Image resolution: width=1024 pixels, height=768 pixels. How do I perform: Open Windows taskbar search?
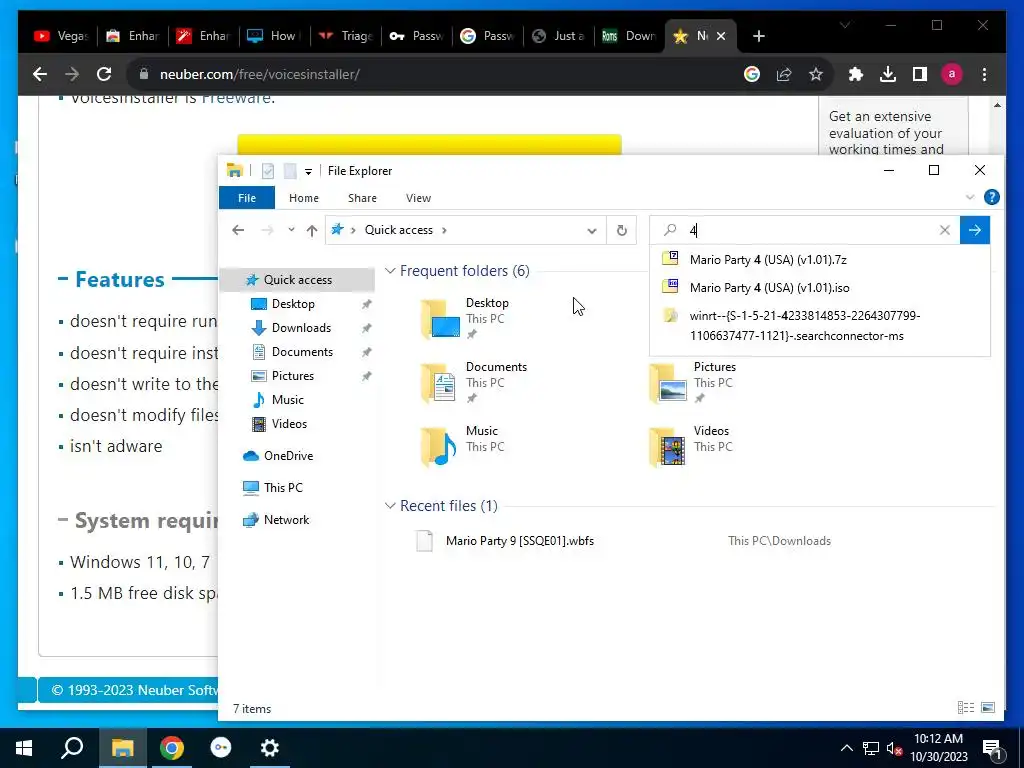pos(72,748)
